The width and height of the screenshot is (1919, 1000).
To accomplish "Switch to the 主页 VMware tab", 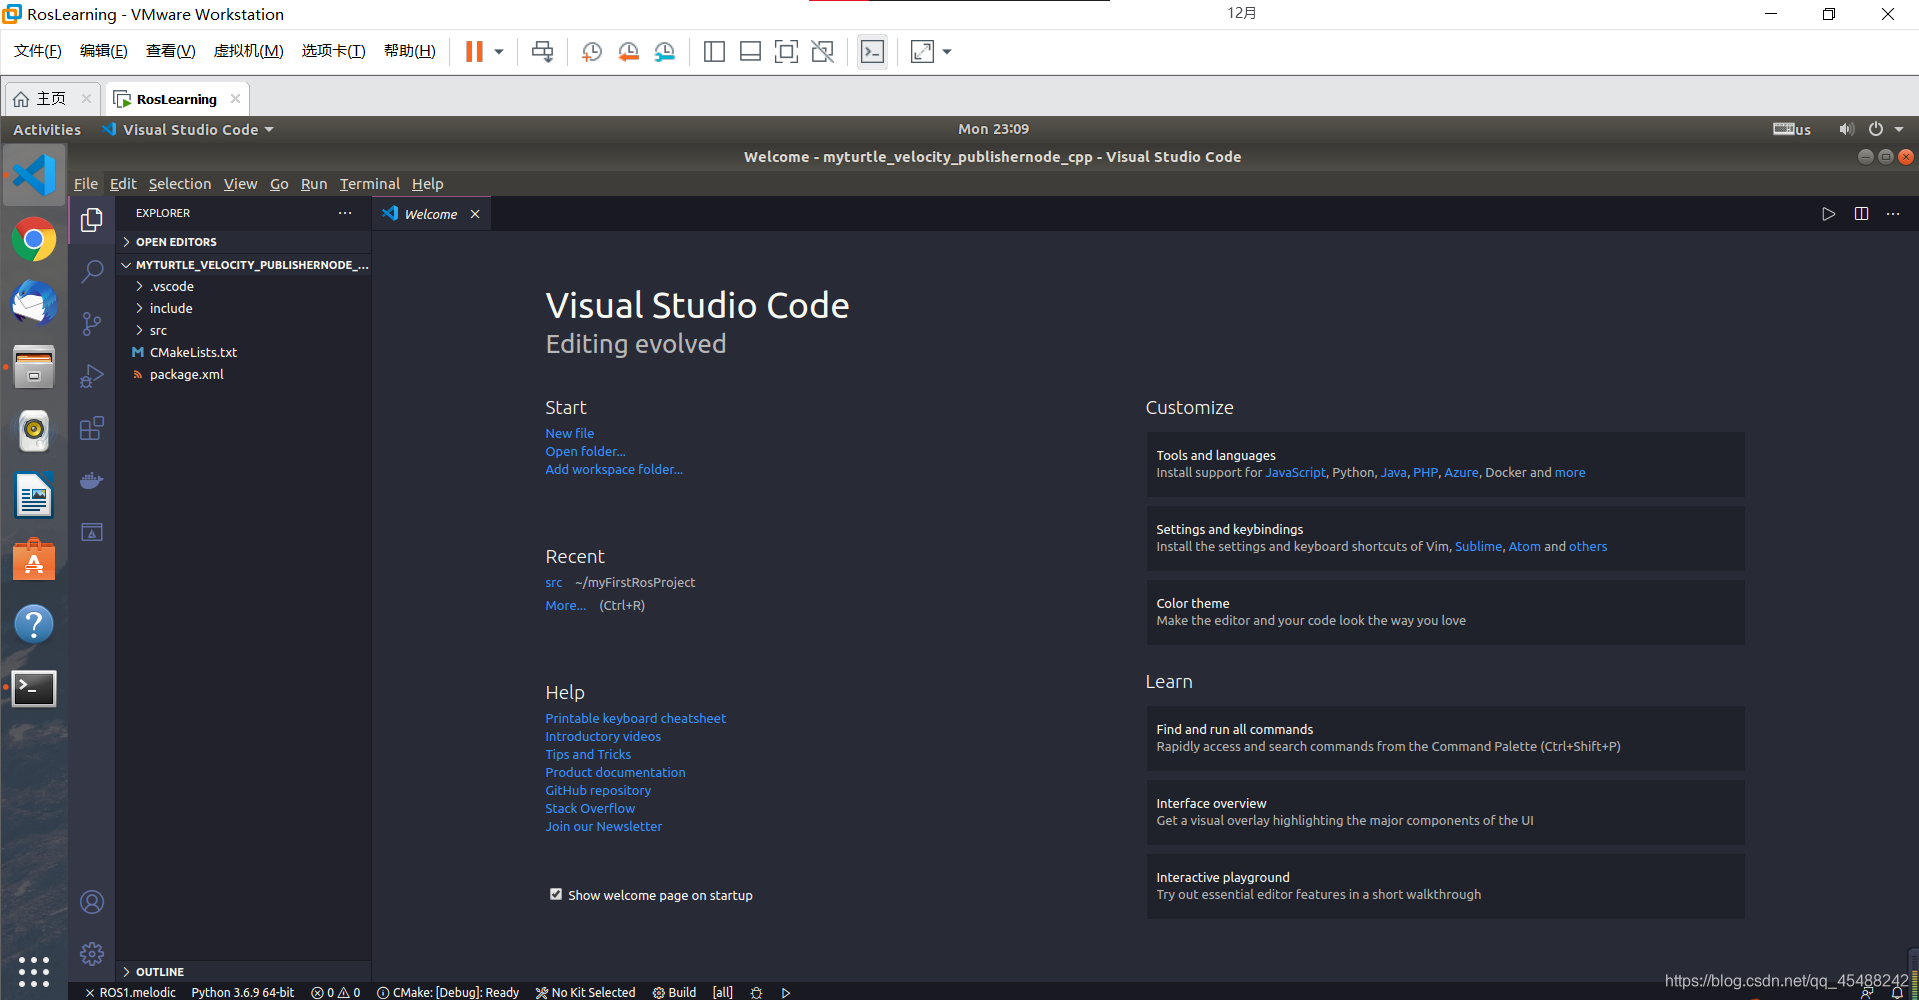I will [52, 99].
